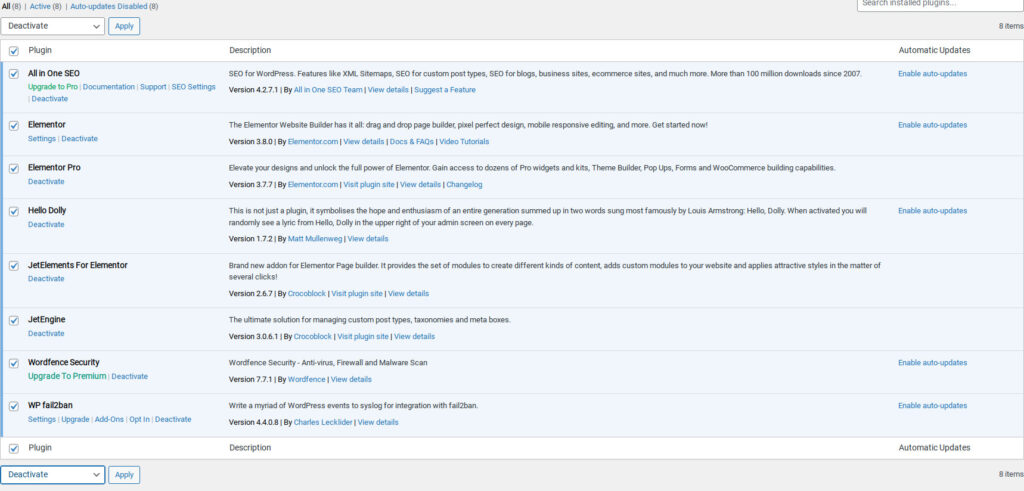
Task: View details of Hello Dolly
Action: [x=368, y=239]
